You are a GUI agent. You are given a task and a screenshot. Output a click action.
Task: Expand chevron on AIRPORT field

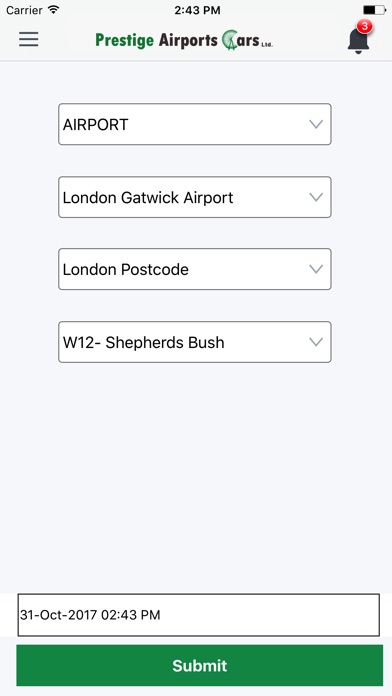(316, 124)
